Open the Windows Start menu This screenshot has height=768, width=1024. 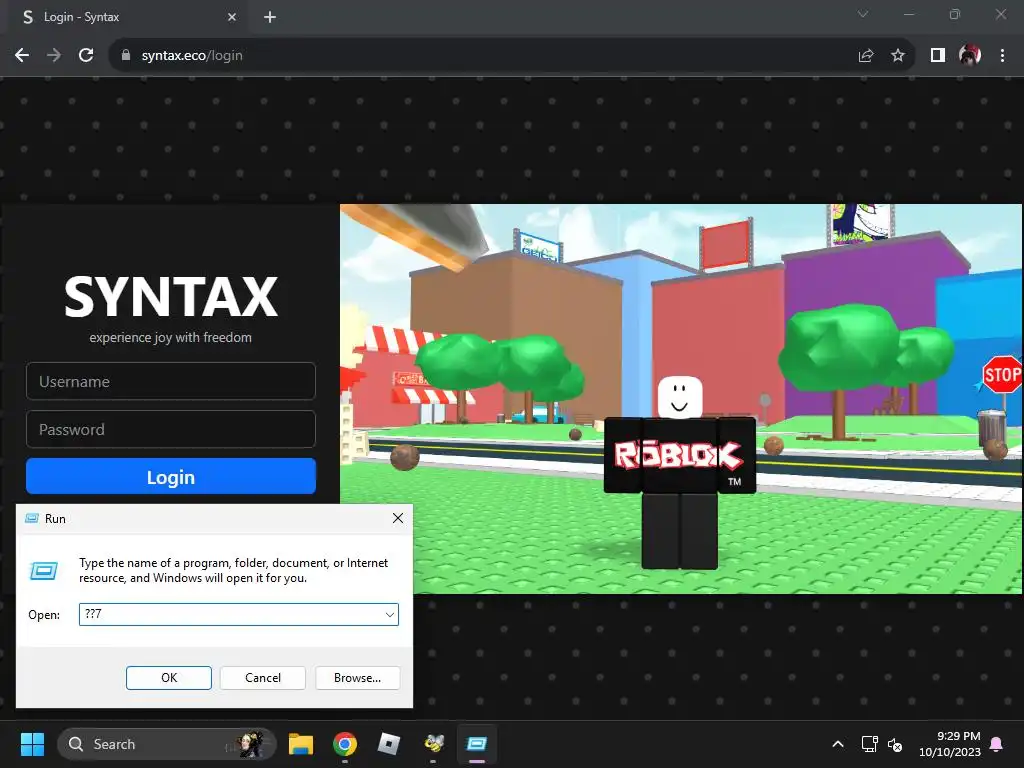pyautogui.click(x=32, y=744)
